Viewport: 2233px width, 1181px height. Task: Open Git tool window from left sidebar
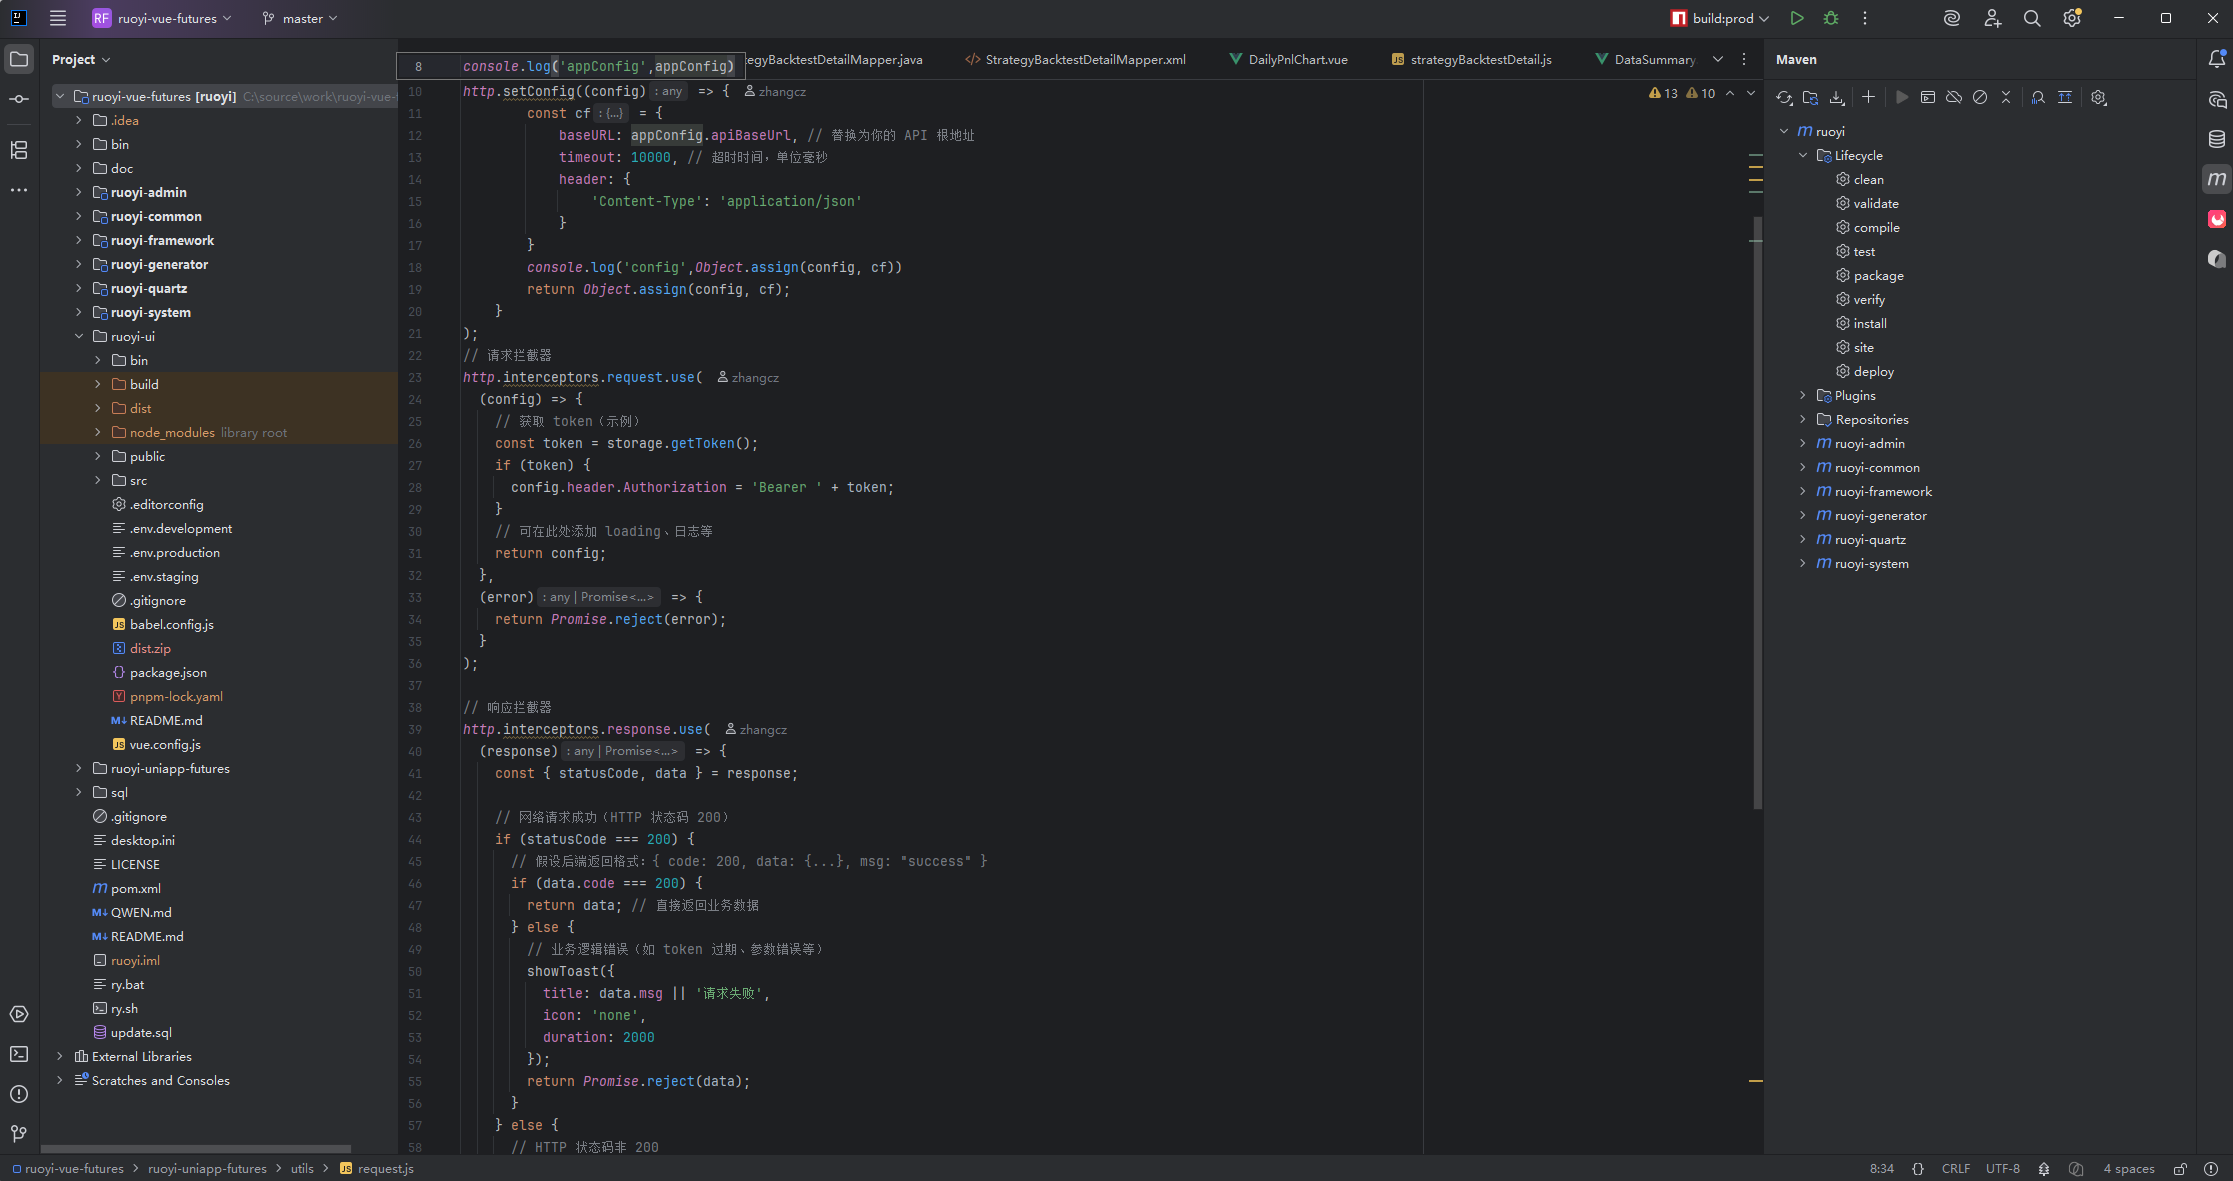19,1133
